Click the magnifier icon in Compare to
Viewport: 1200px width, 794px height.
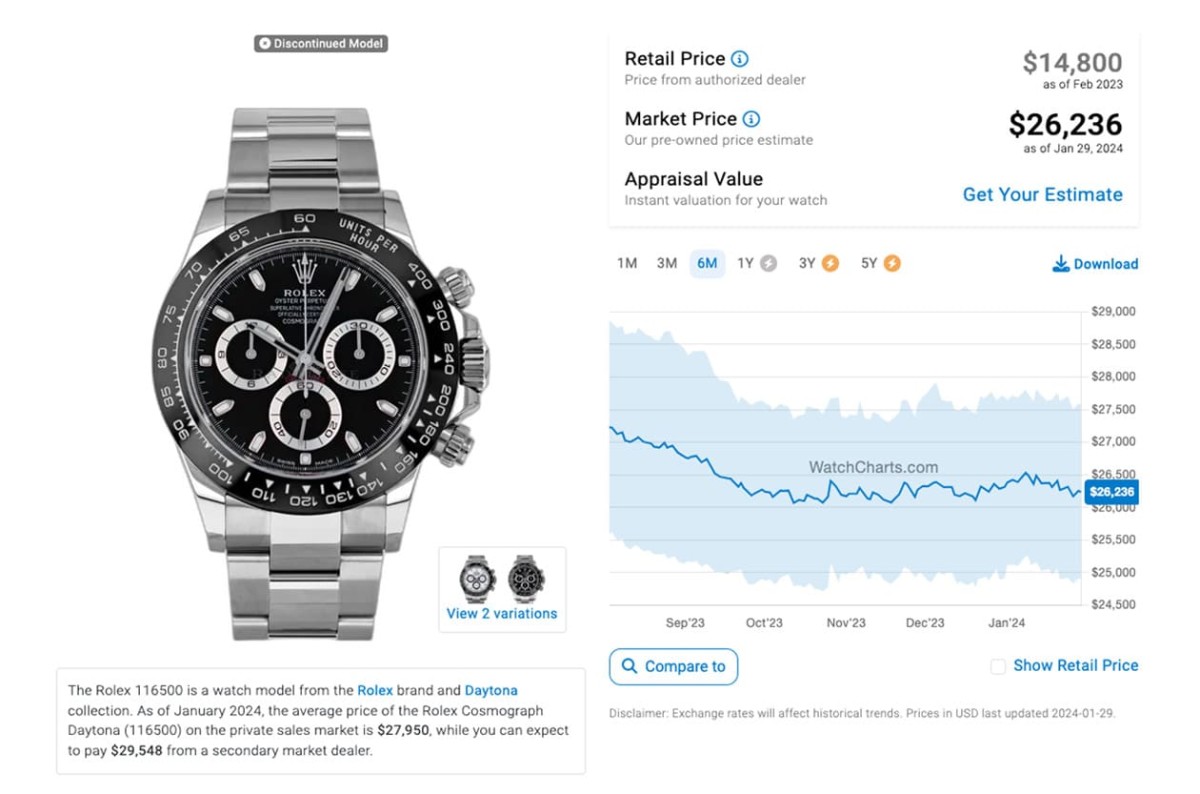(x=629, y=666)
